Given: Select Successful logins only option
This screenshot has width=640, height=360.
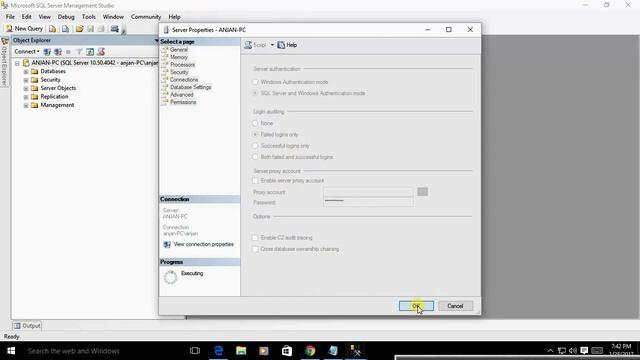Looking at the screenshot, I should coord(255,145).
